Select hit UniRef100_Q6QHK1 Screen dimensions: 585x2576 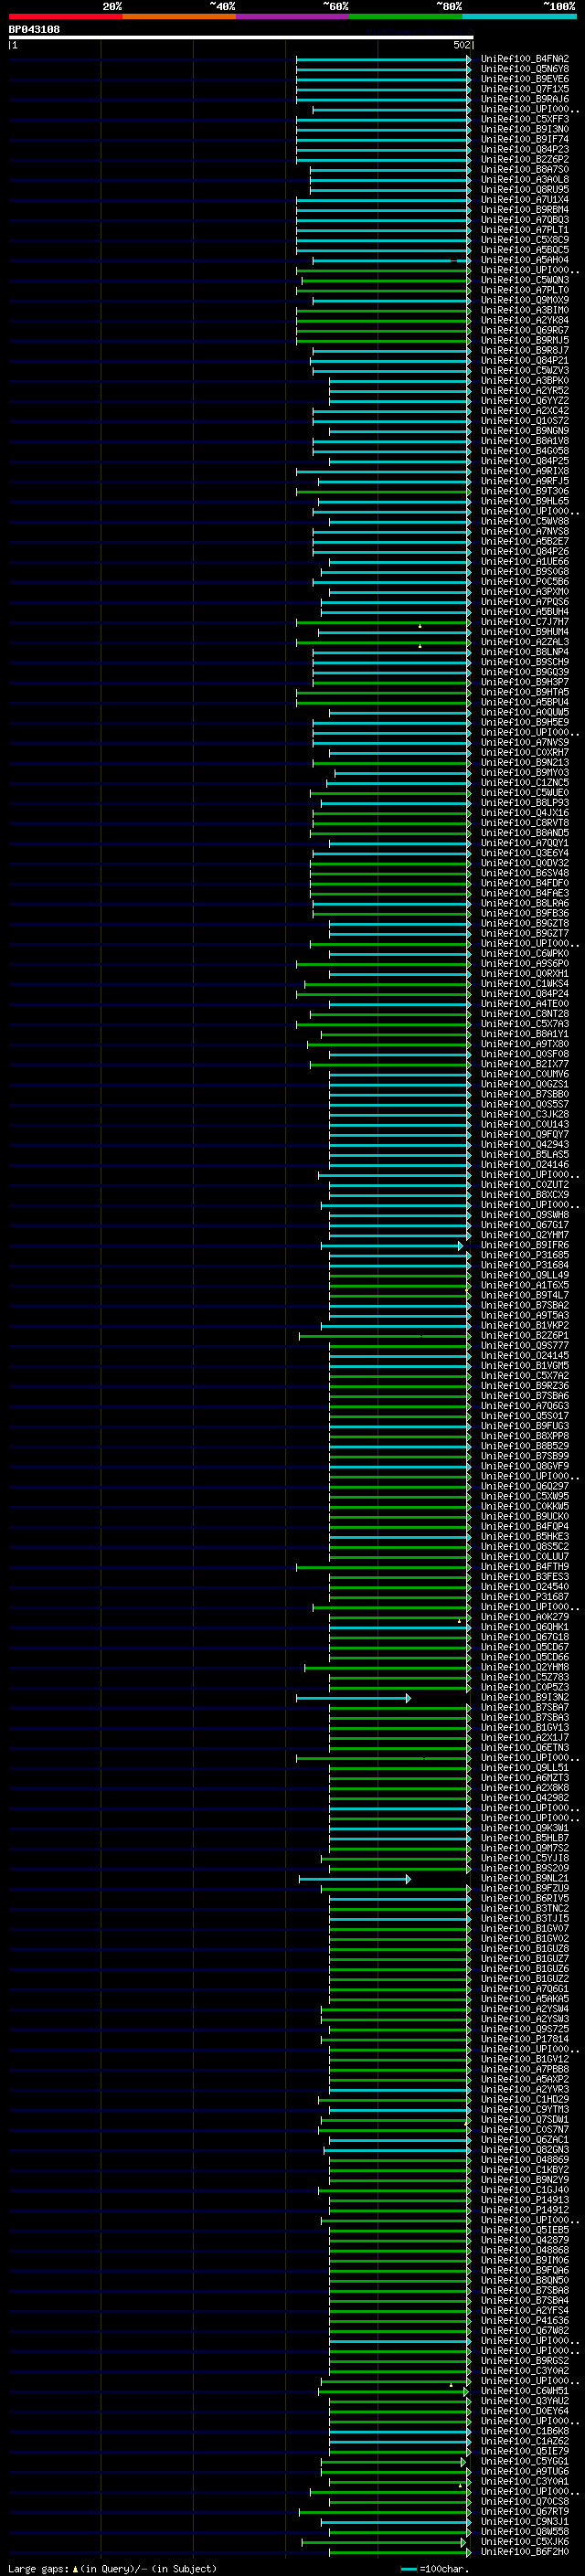click(524, 1627)
